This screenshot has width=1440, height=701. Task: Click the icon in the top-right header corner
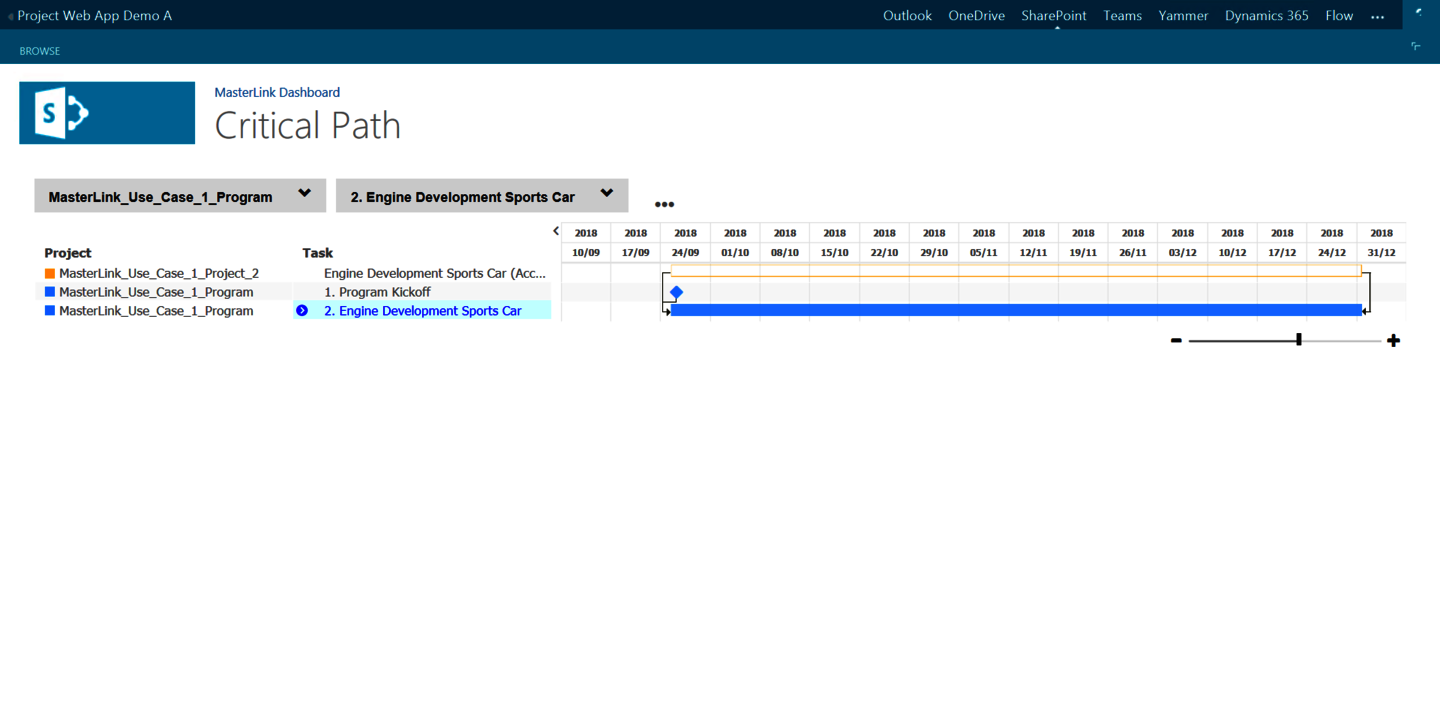[x=1419, y=13]
